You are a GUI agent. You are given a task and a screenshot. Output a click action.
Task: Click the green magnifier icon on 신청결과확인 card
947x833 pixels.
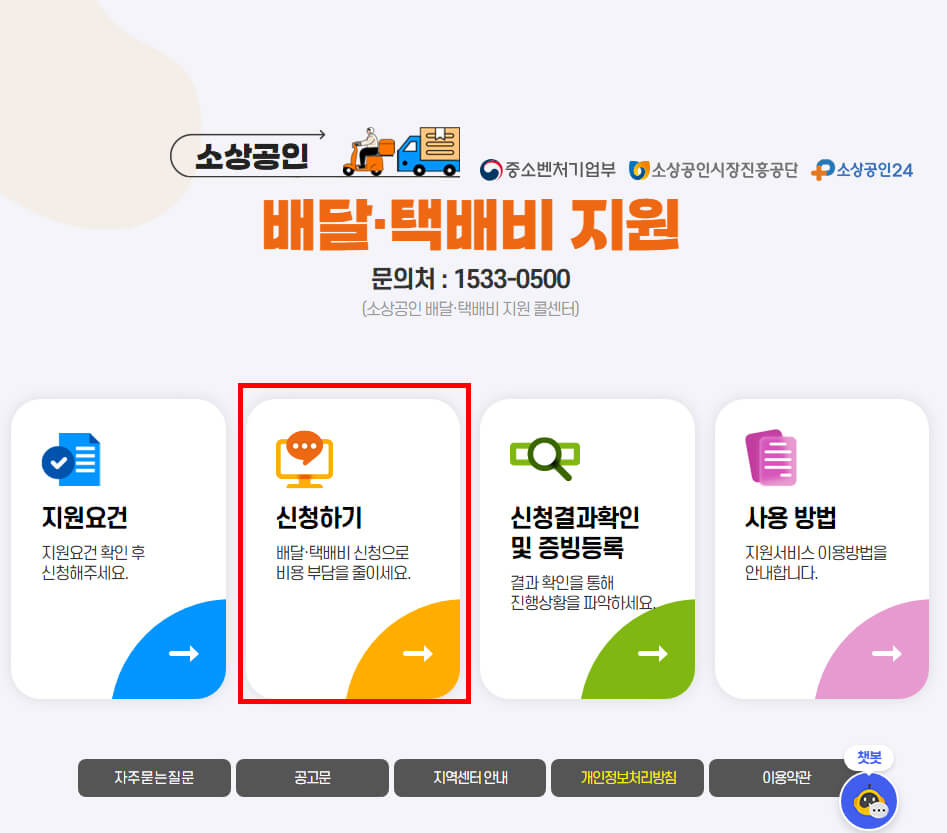tap(545, 458)
